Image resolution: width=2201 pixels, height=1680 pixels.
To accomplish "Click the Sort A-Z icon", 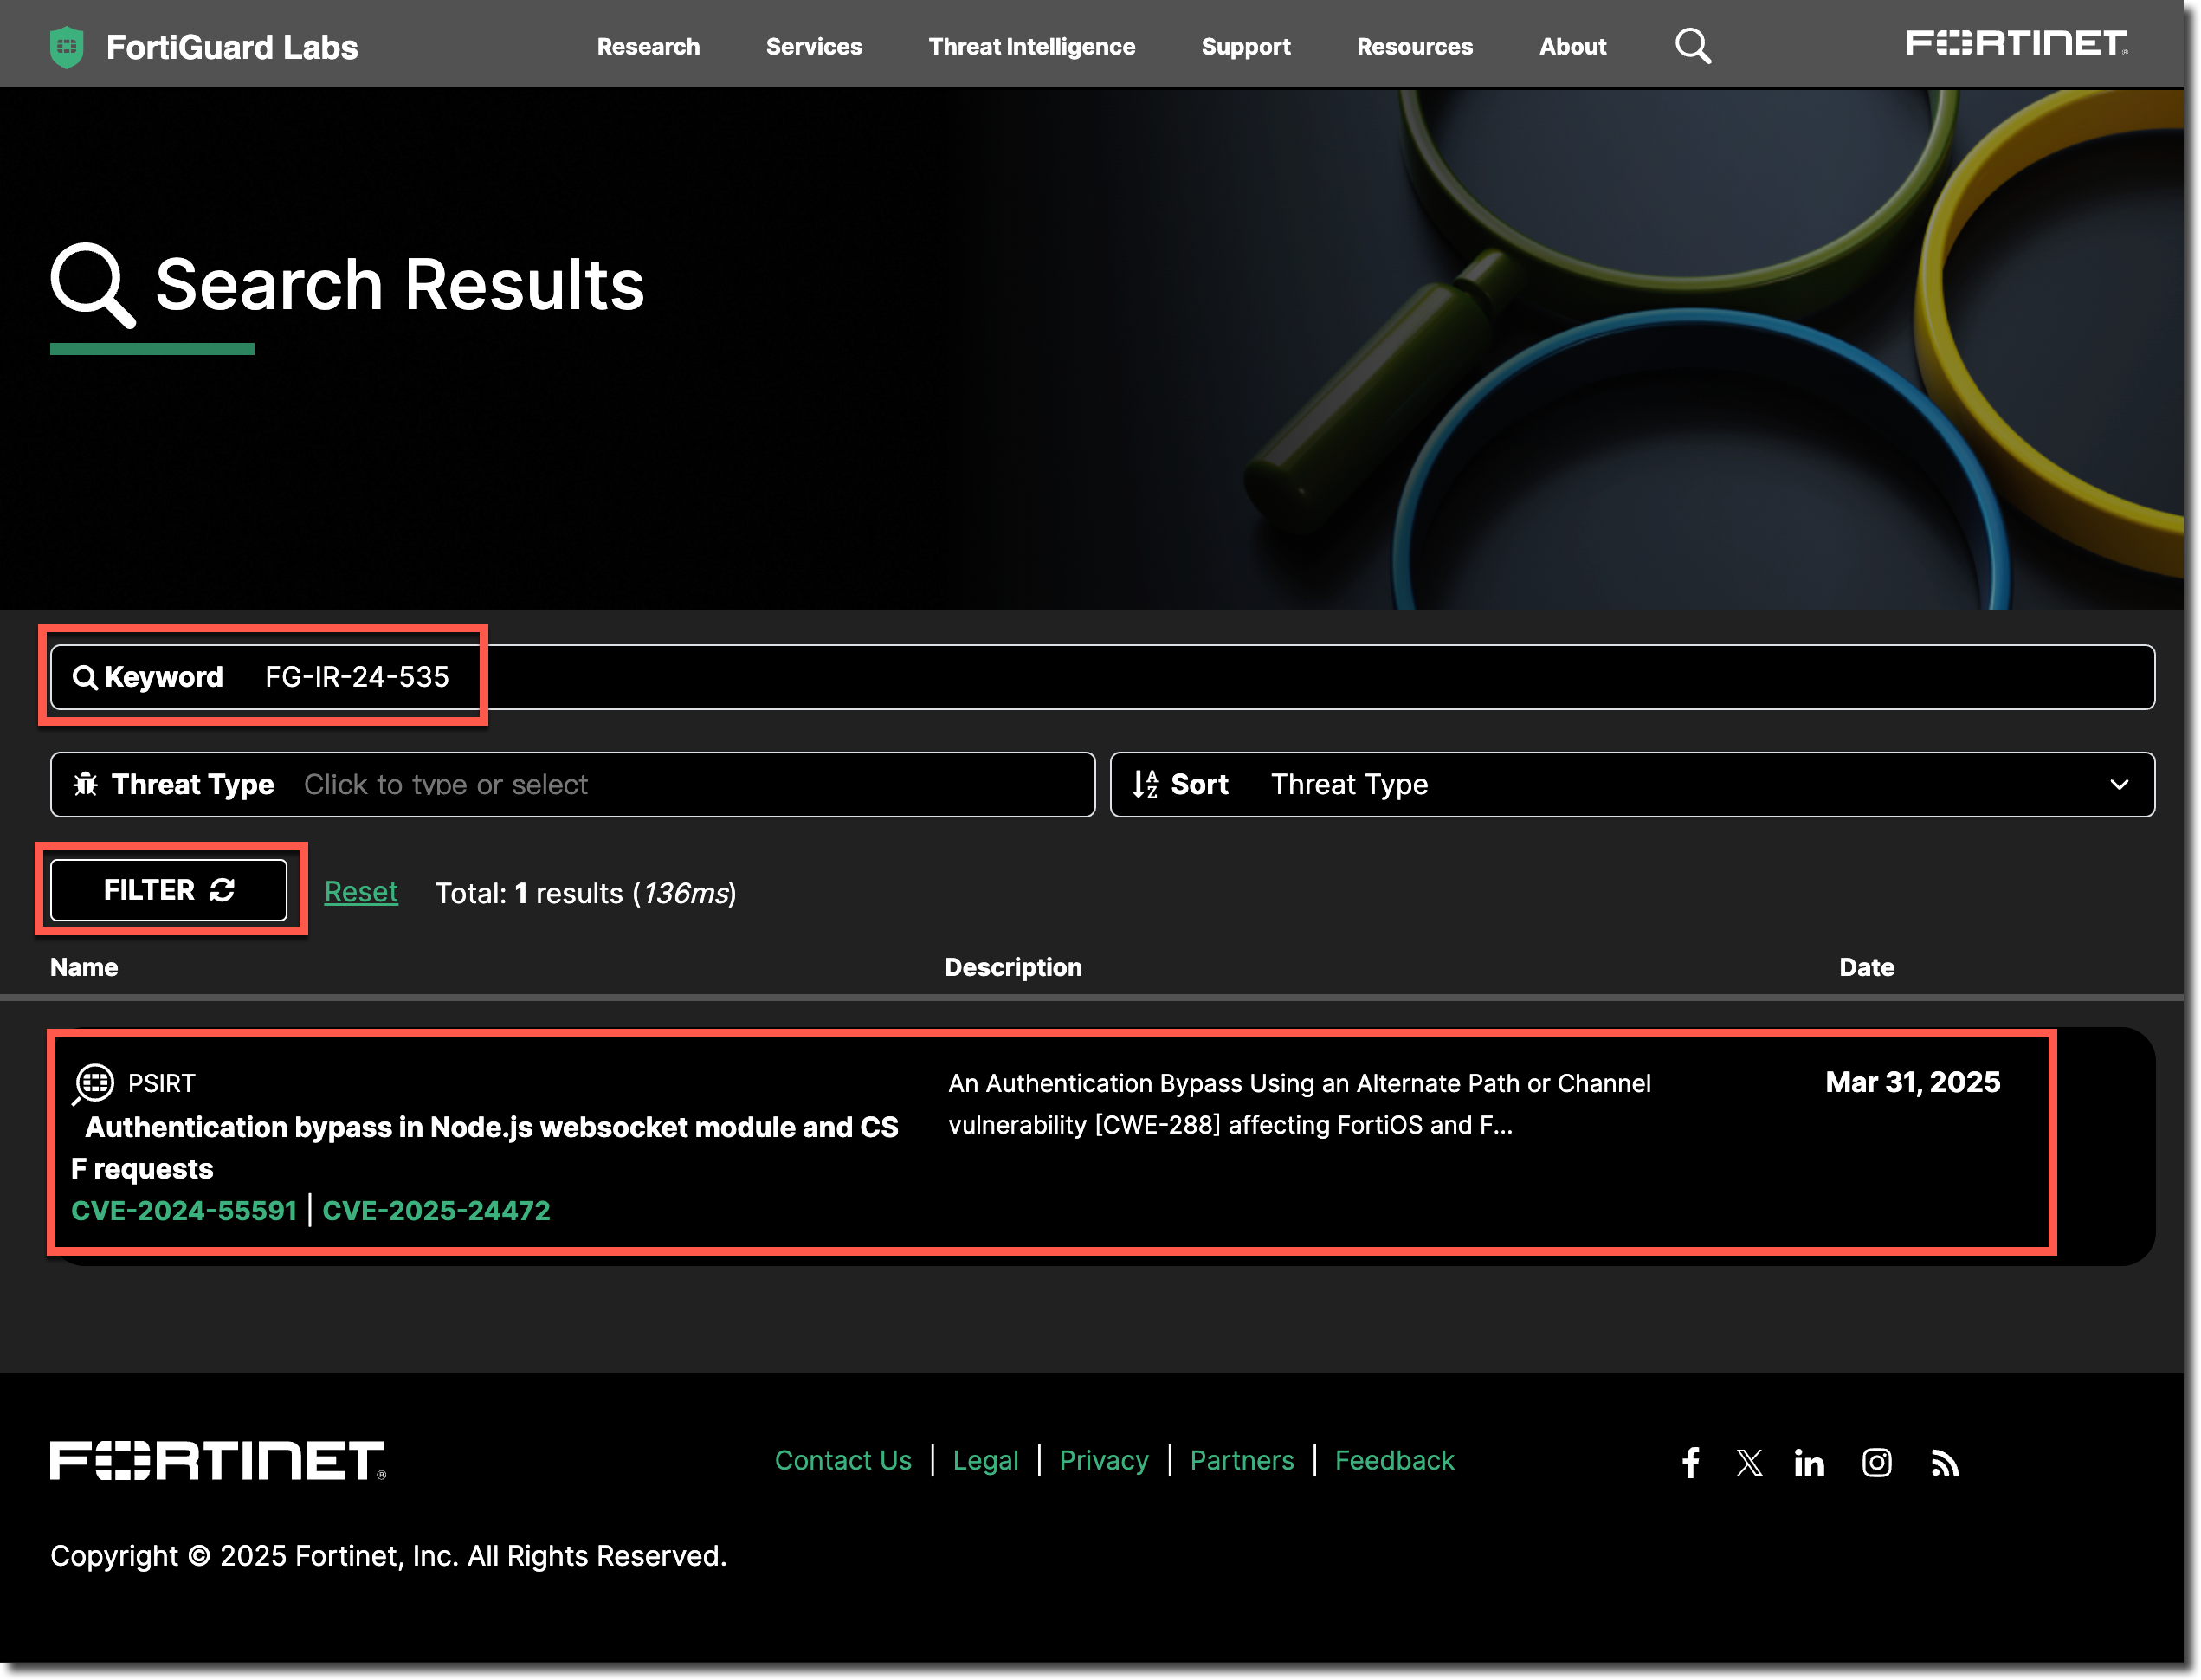I will click(x=1145, y=785).
